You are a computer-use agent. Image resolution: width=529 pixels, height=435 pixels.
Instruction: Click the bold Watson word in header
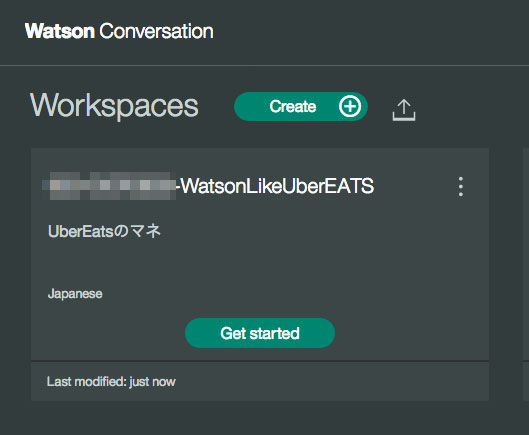point(60,31)
